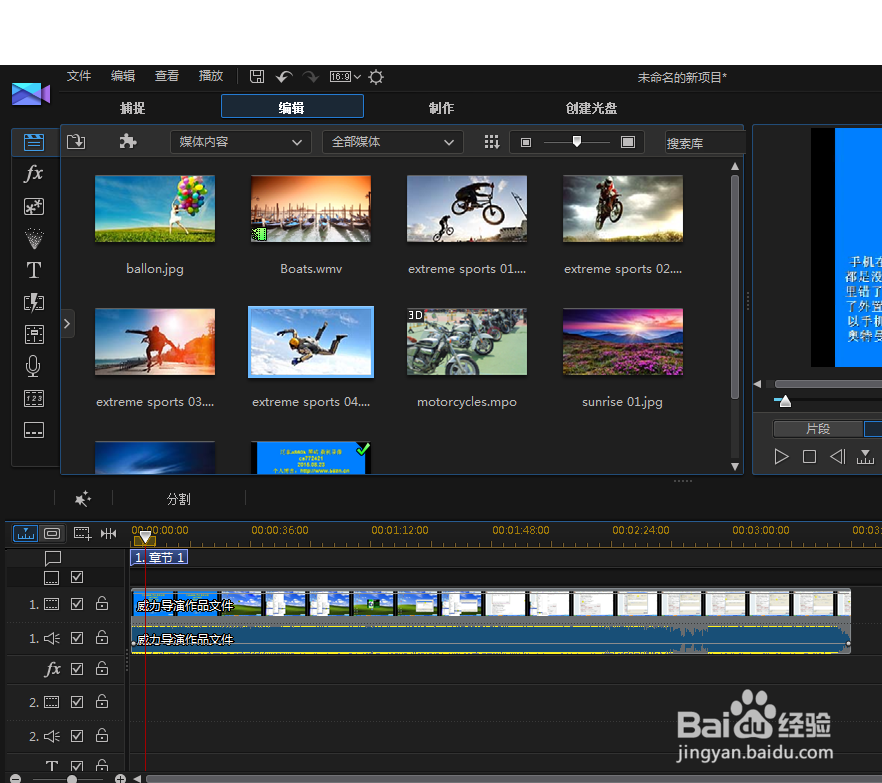Open the fx Effect Room
The image size is (882, 783).
click(34, 174)
